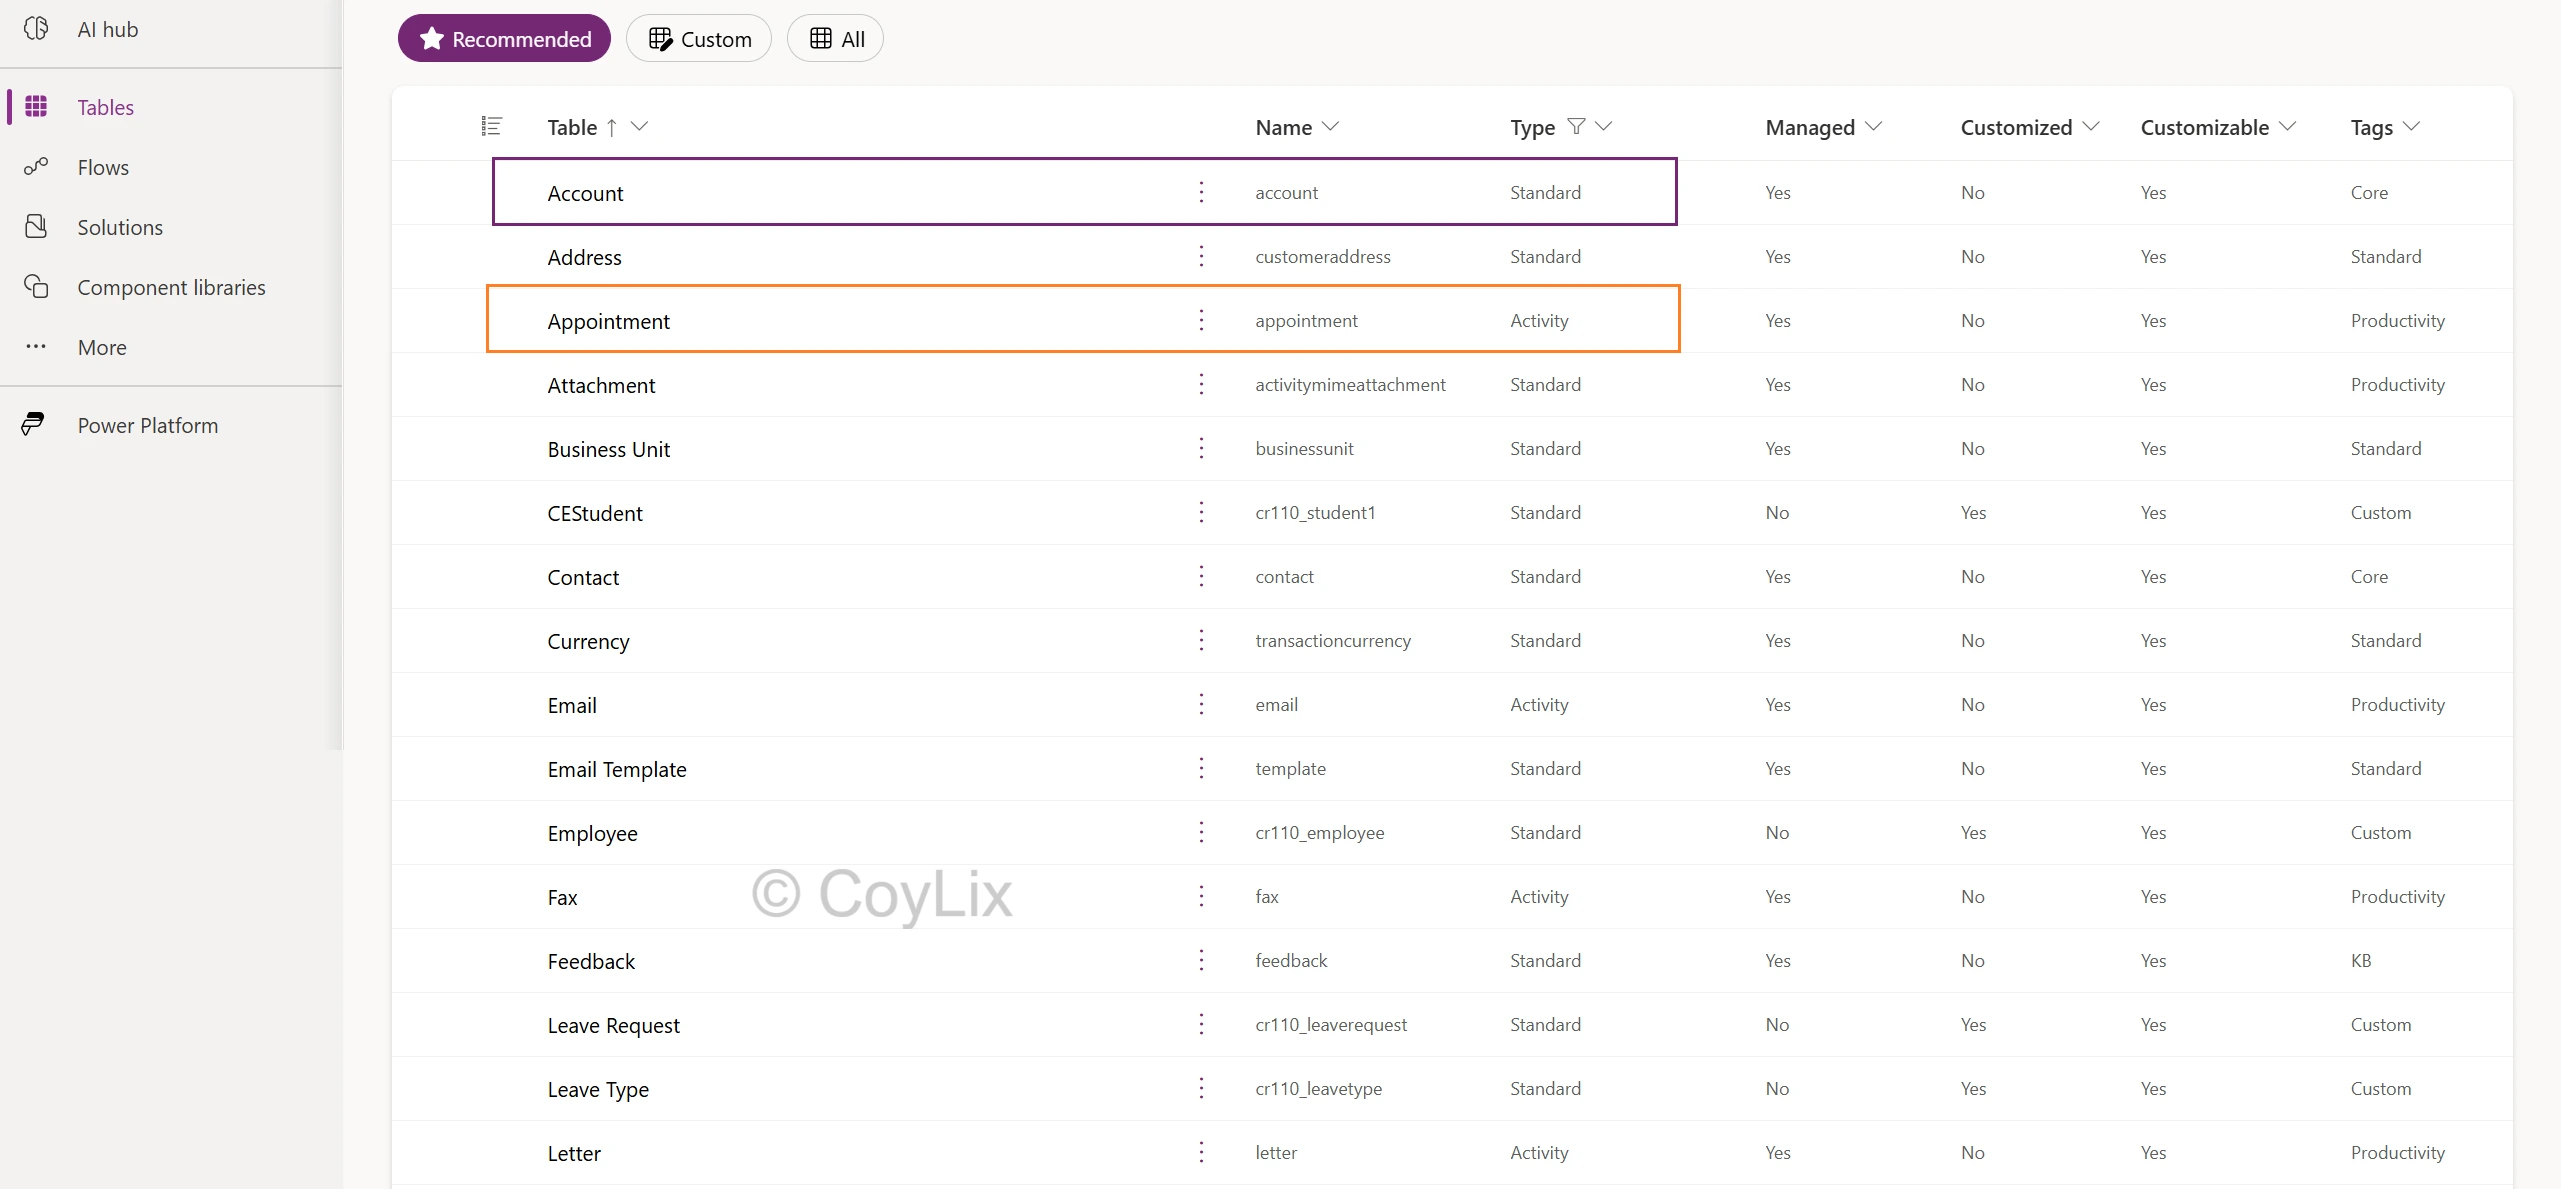Open Component libraries in the sidebar
The image size is (2561, 1189).
pyautogui.click(x=171, y=287)
